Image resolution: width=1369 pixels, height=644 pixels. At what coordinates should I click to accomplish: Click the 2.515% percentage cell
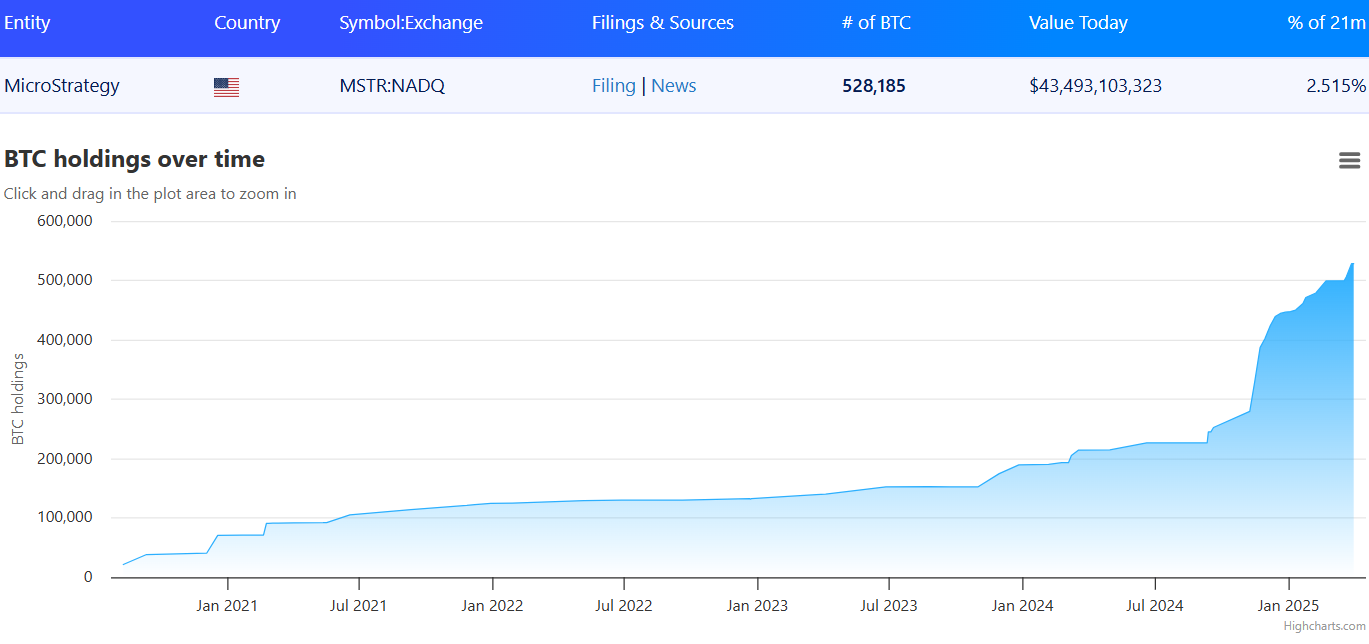[x=1335, y=86]
